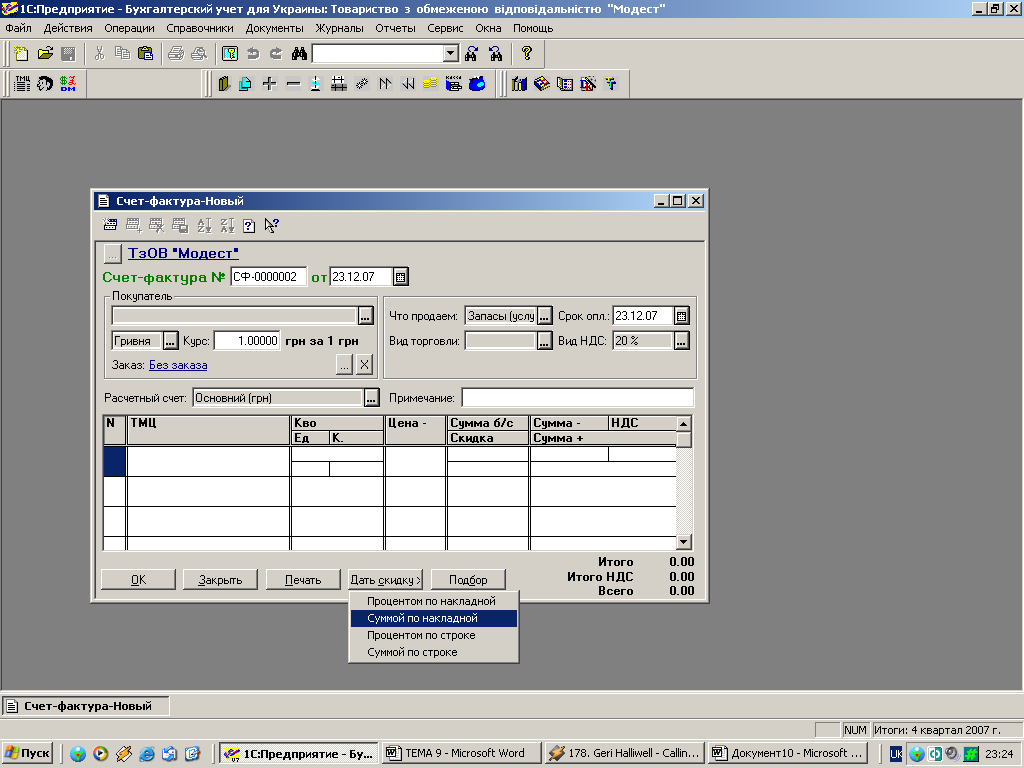Click the Open folder icon
This screenshot has height=768, width=1024.
[x=45, y=54]
